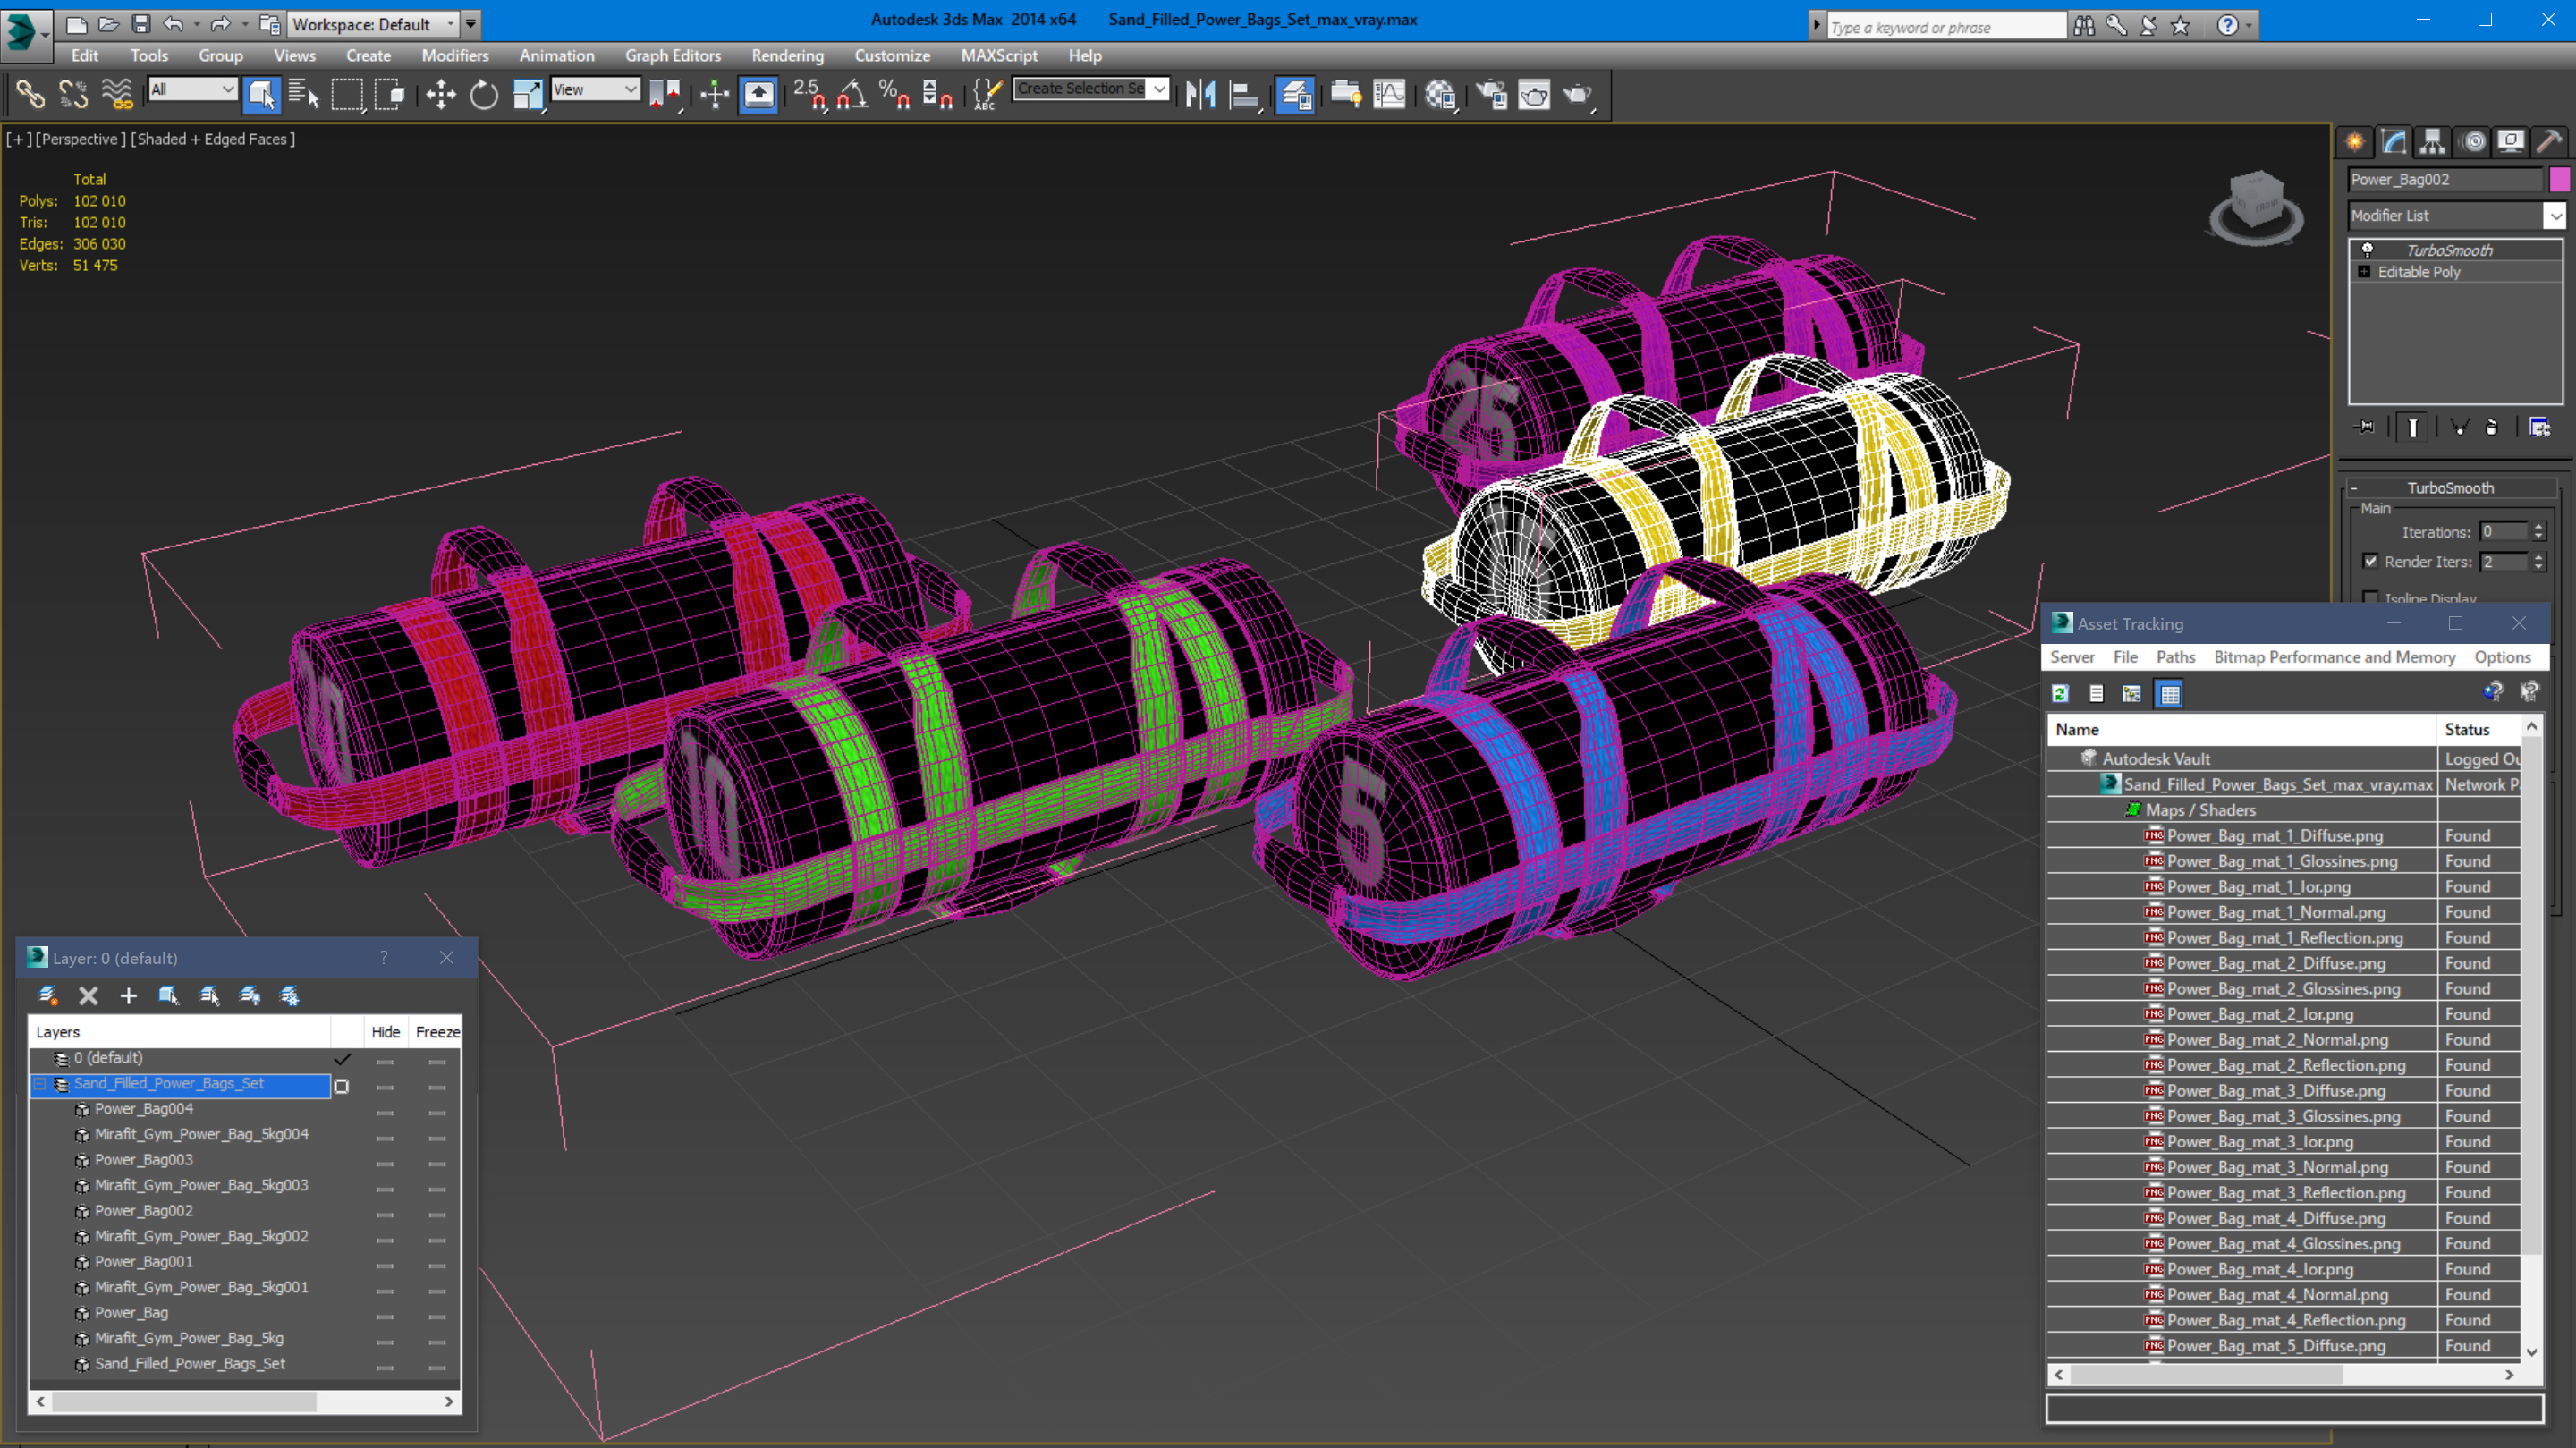The image size is (2576, 1448).
Task: Click the Mirror tool
Action: point(1200,95)
